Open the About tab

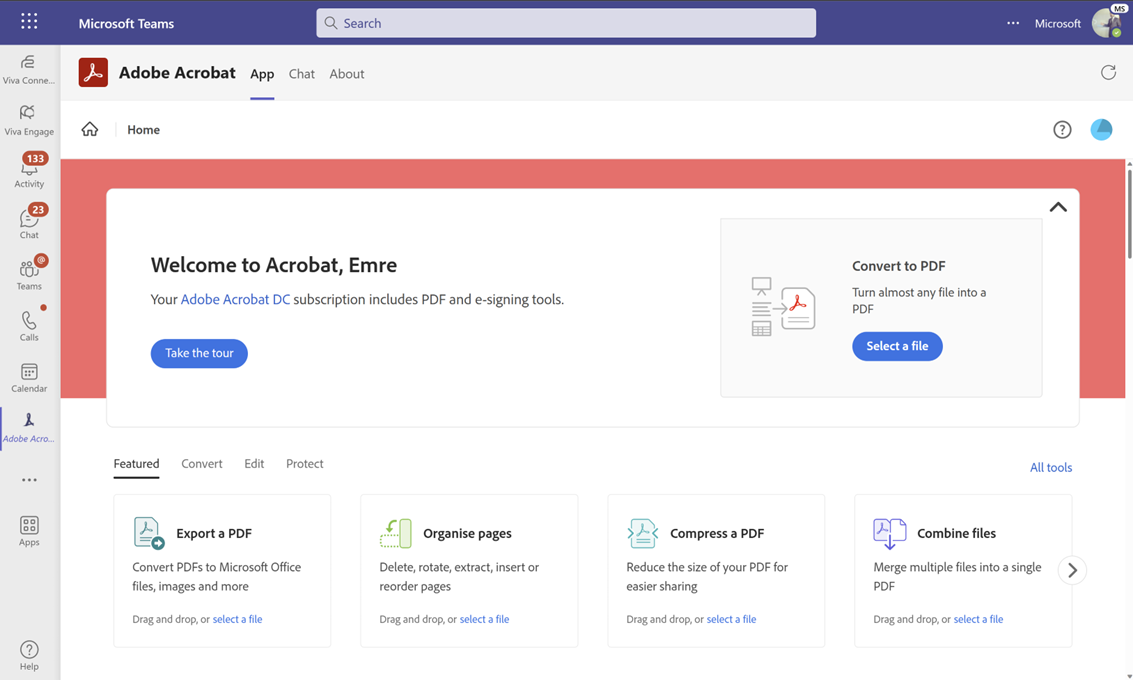coord(347,74)
